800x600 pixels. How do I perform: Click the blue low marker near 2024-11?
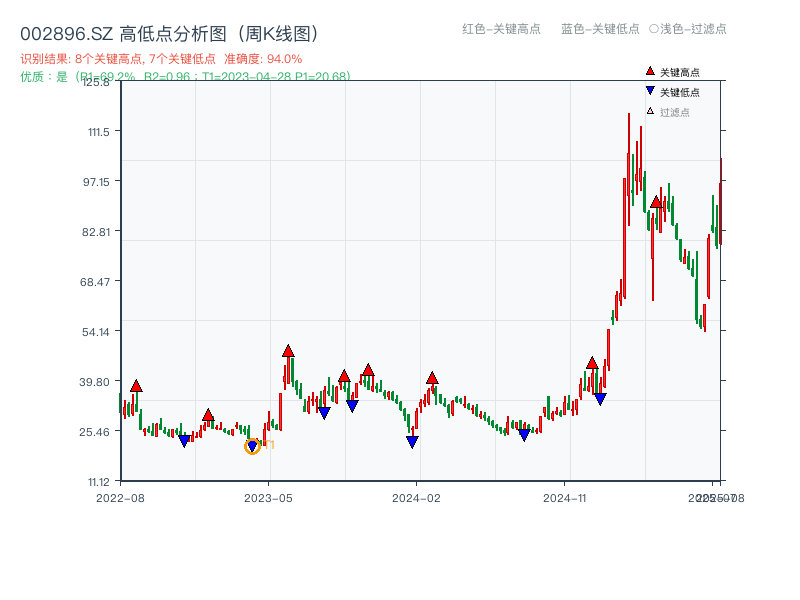pyautogui.click(x=525, y=432)
